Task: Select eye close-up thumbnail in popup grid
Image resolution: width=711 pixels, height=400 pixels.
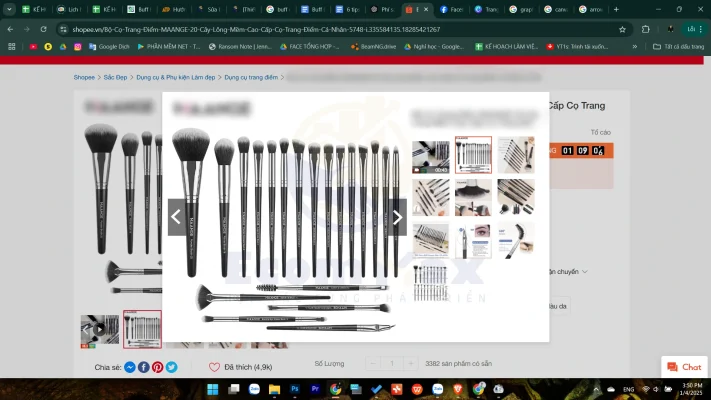Action: (473, 240)
